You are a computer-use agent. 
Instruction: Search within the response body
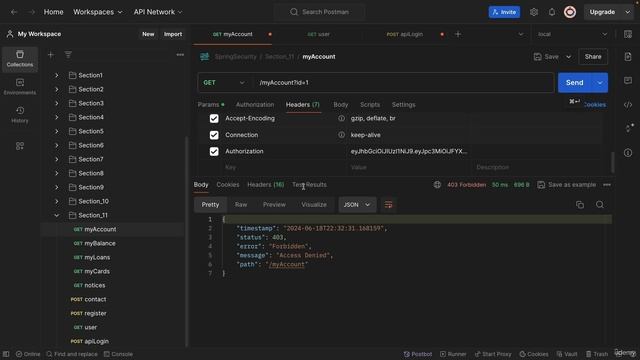coord(600,204)
